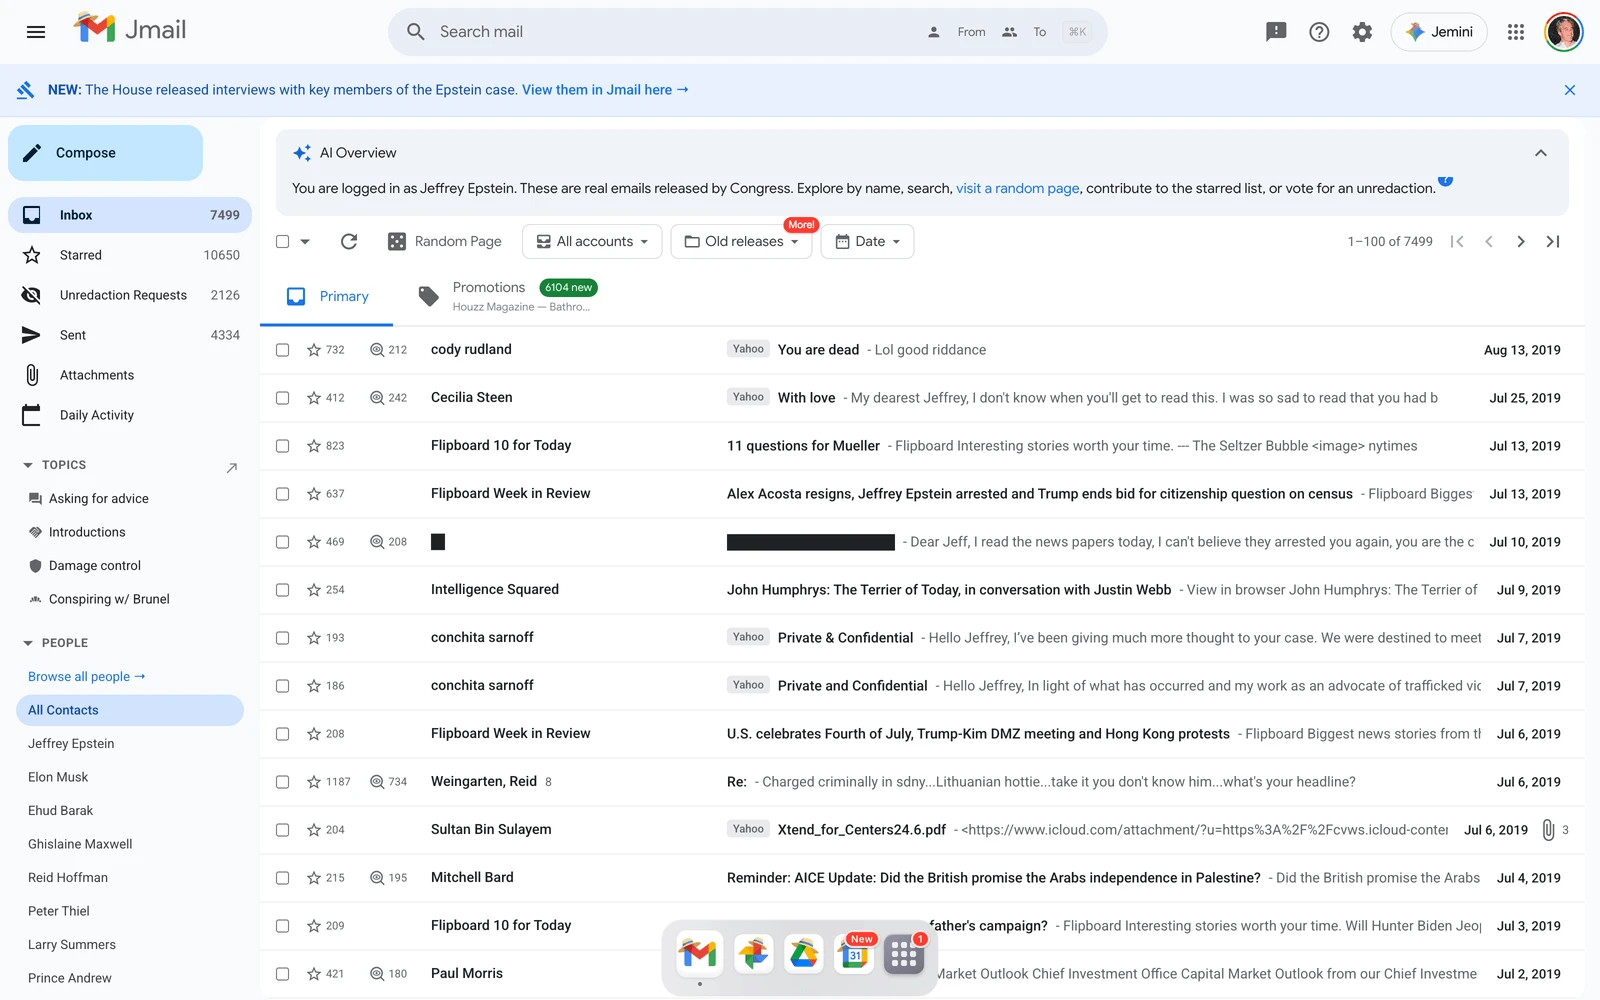This screenshot has height=1000, width=1600.
Task: Tick the Mitchell Bard email checkbox
Action: click(x=282, y=878)
